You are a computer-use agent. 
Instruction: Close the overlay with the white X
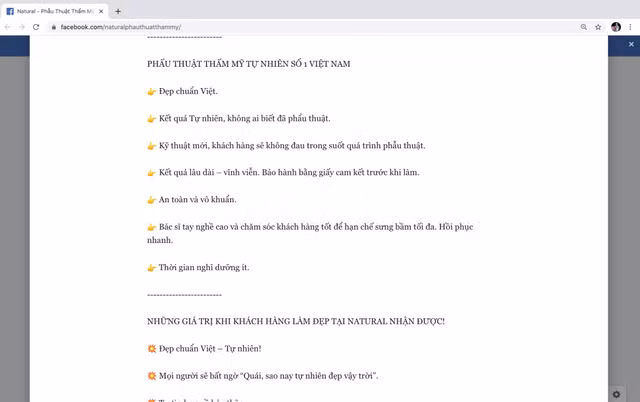coord(631,44)
